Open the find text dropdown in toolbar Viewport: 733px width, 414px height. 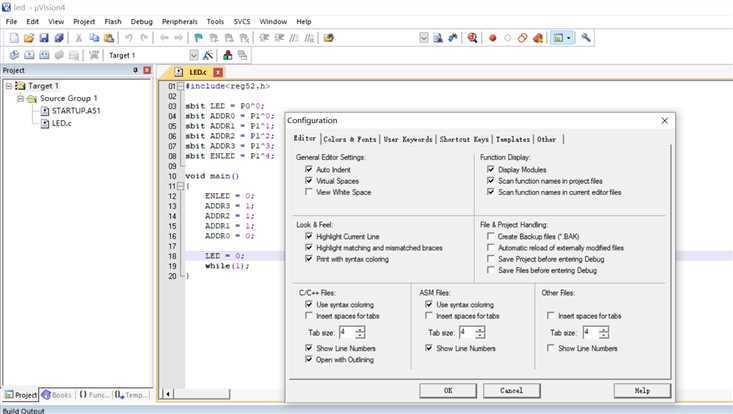(x=424, y=38)
